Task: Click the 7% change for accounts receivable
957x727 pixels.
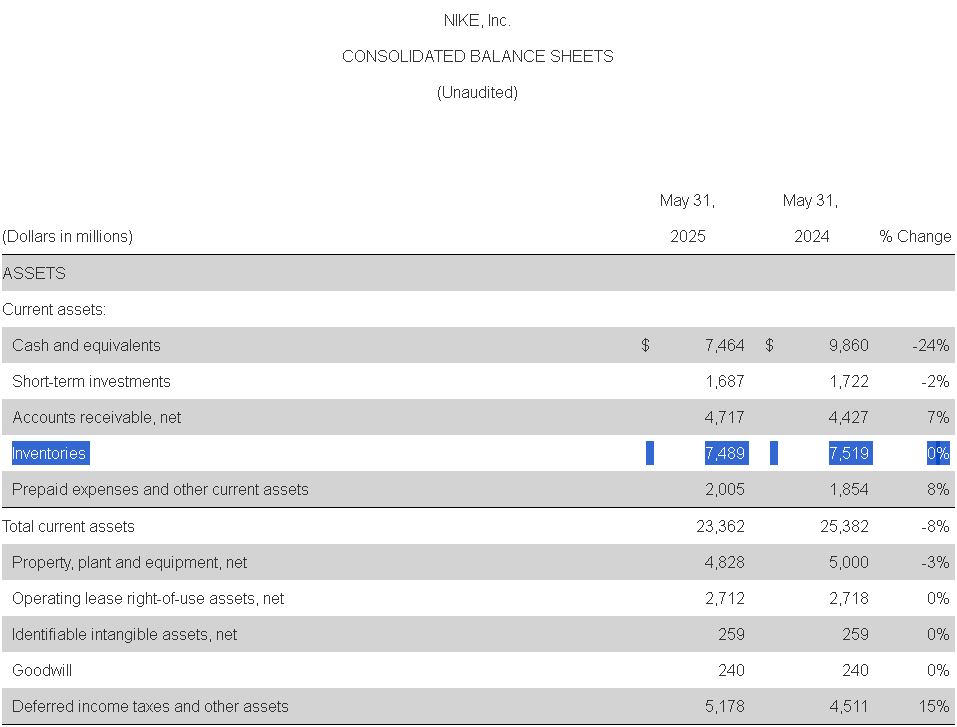Action: 938,418
